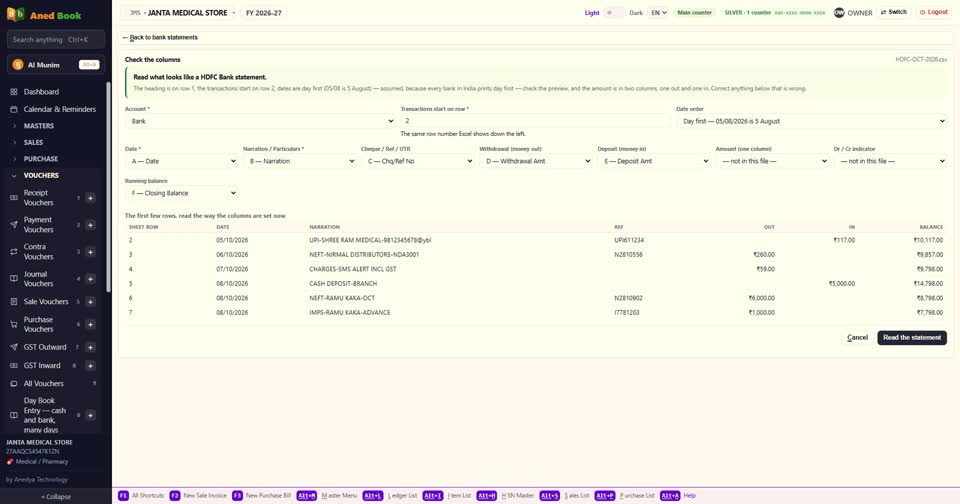The height and width of the screenshot is (504, 960).
Task: Open the Account dropdown
Action: [260, 121]
